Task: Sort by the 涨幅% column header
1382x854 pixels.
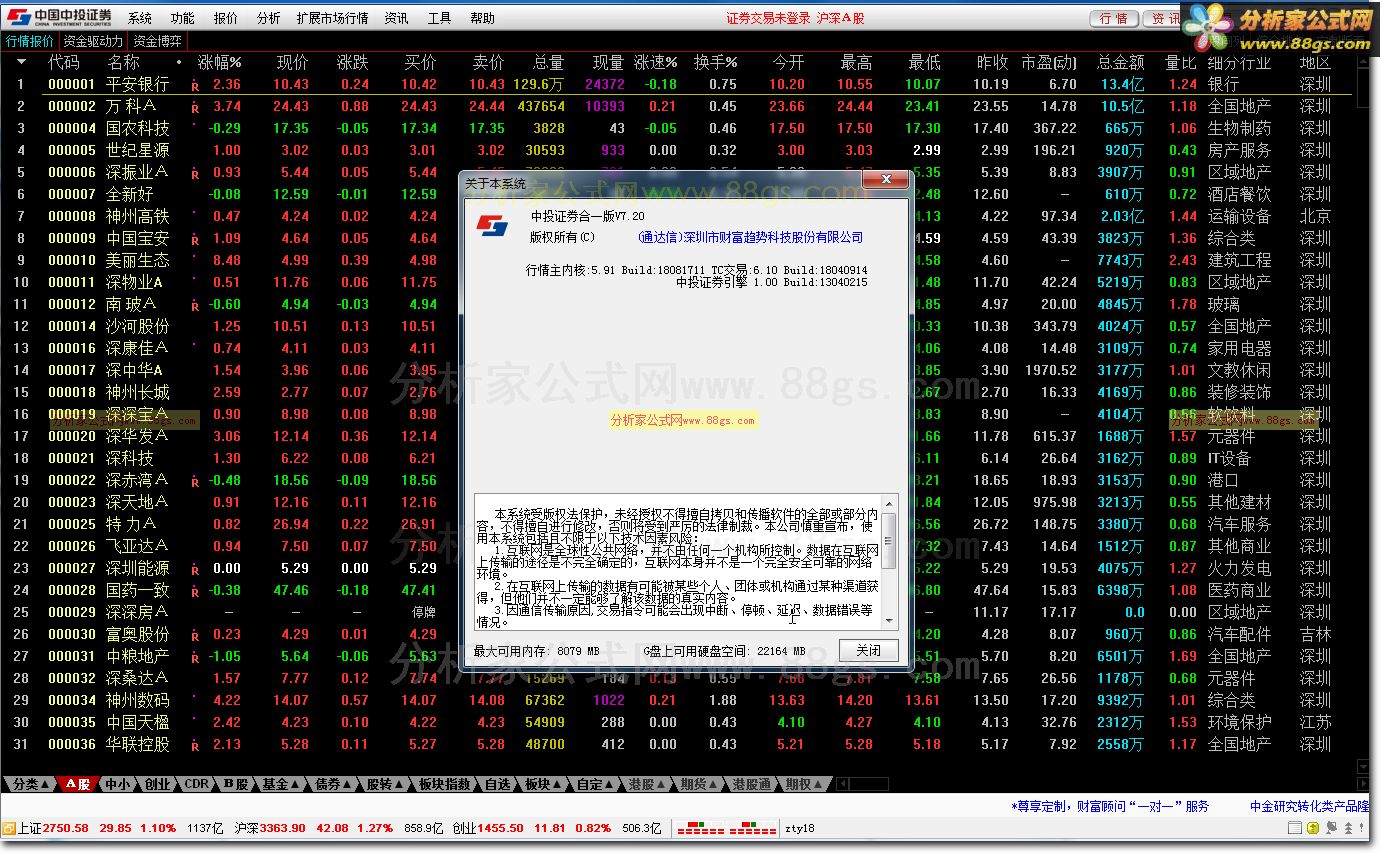Action: [x=219, y=62]
